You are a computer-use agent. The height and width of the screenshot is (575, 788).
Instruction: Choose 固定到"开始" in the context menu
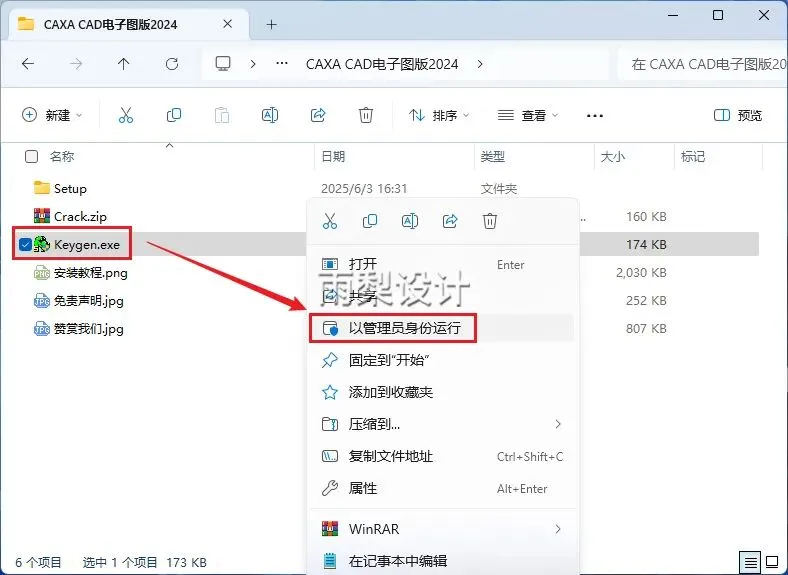tap(442, 360)
